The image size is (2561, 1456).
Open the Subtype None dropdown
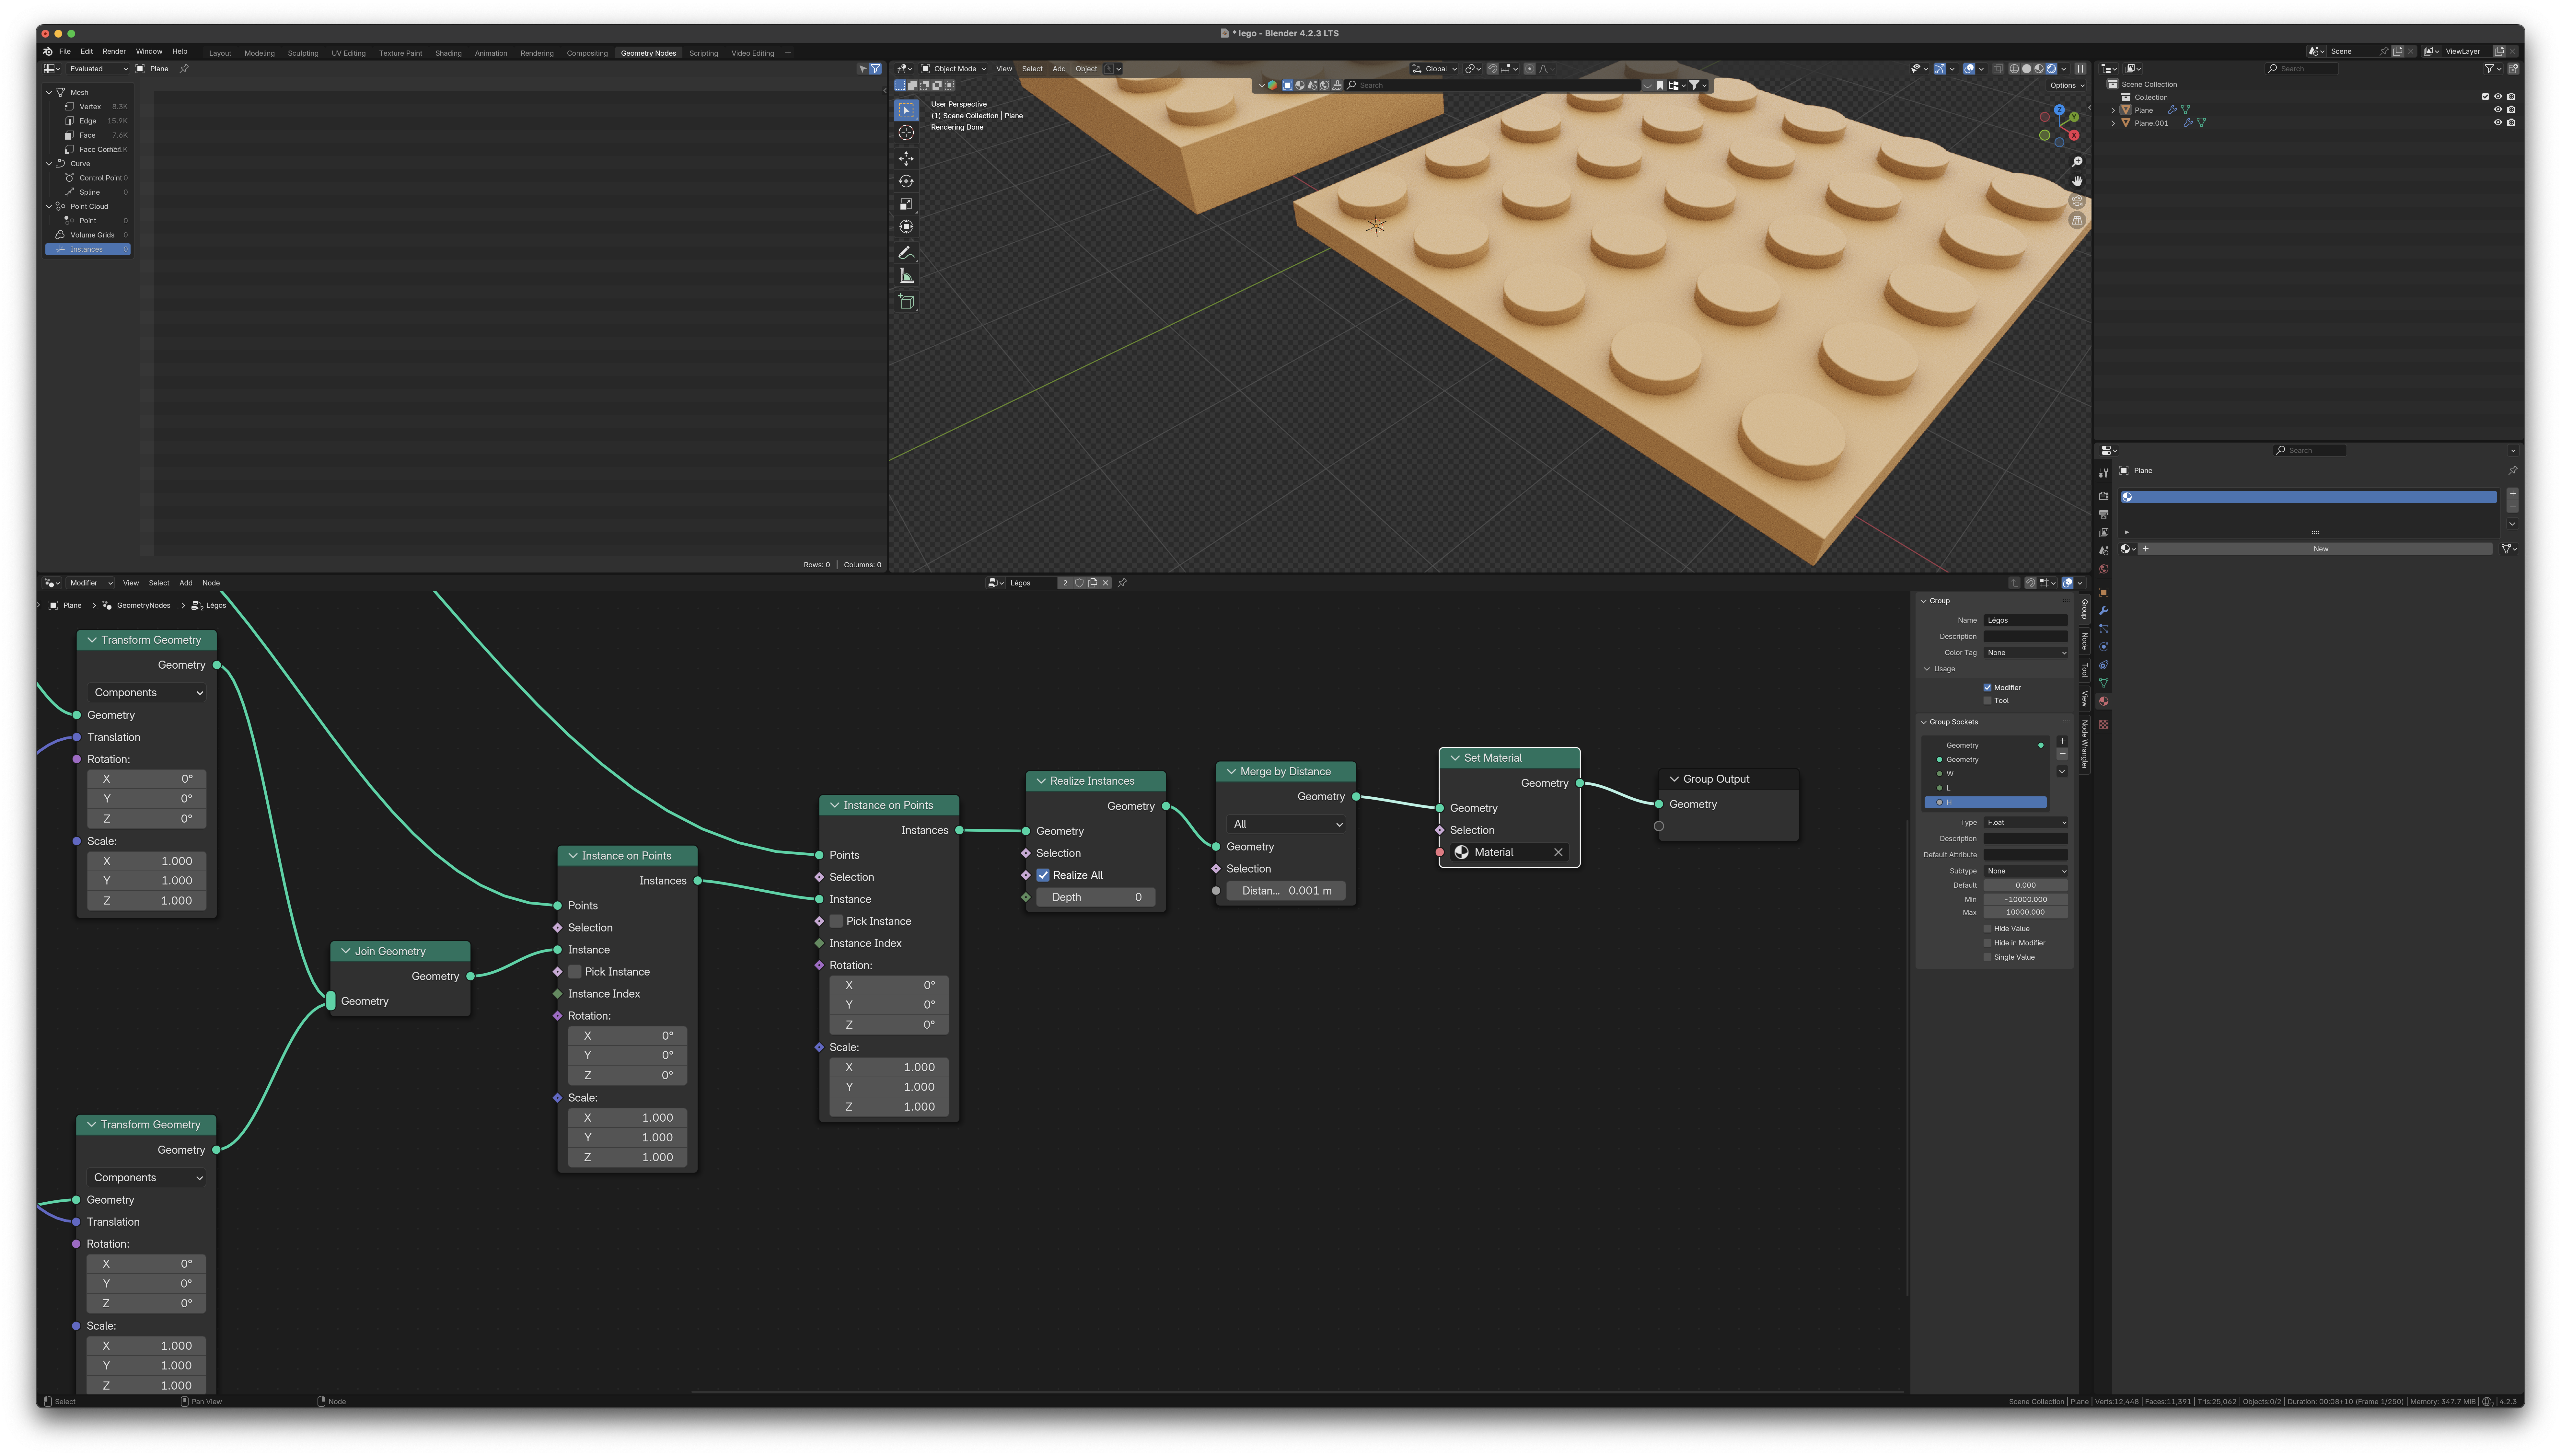[2026, 871]
